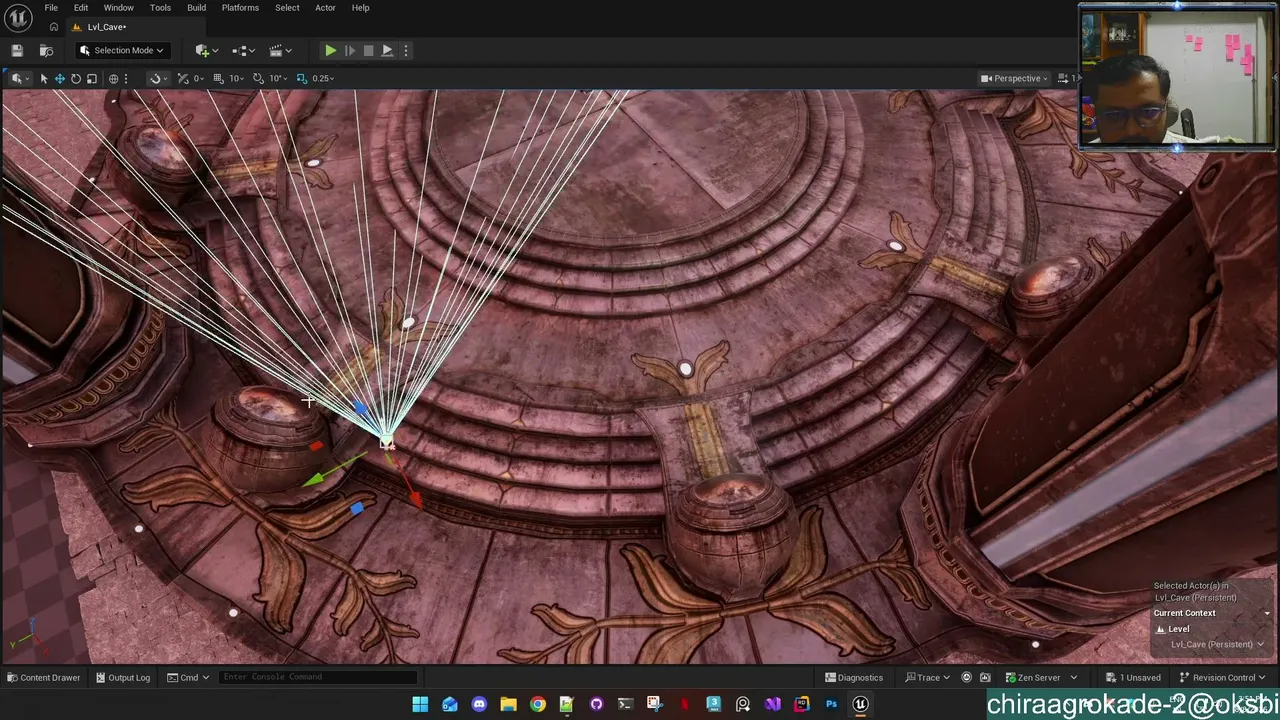Open the Trace dropdown

tap(927, 677)
